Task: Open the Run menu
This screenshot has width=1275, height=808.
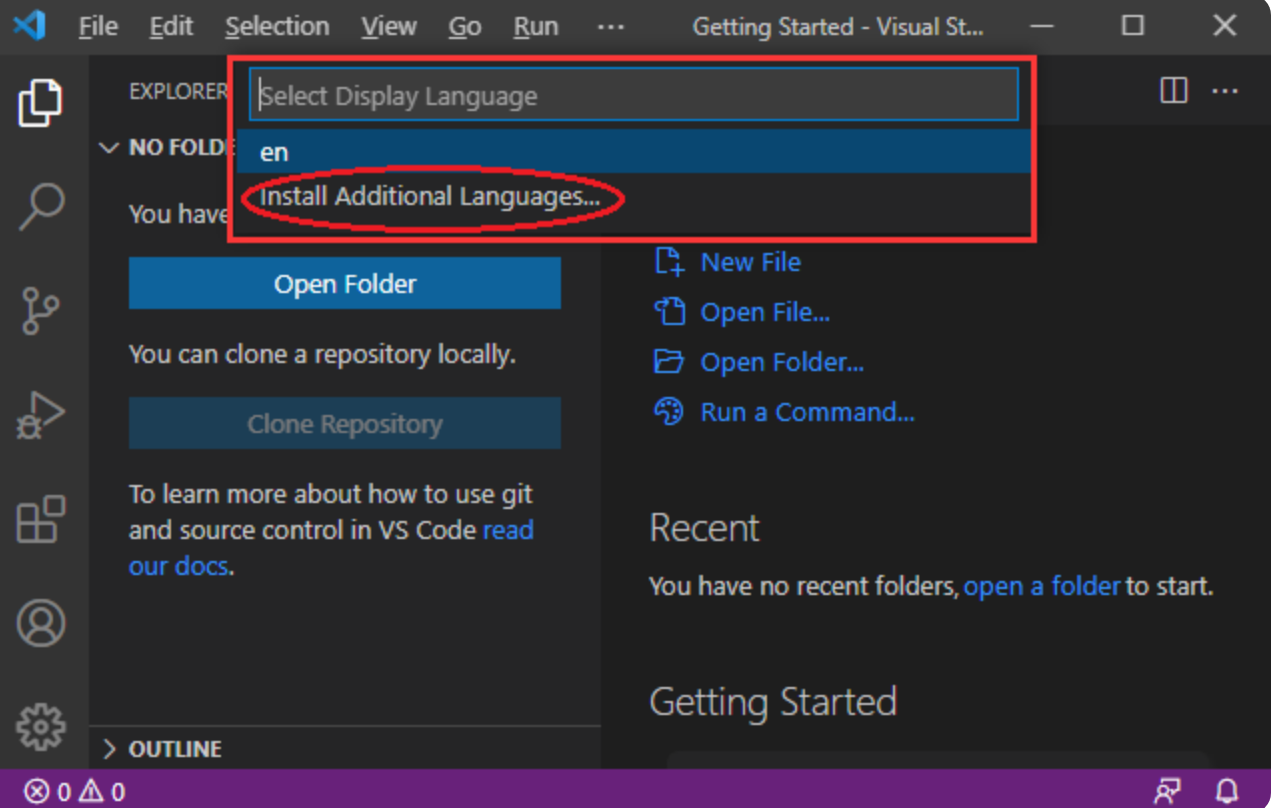Action: (x=536, y=26)
